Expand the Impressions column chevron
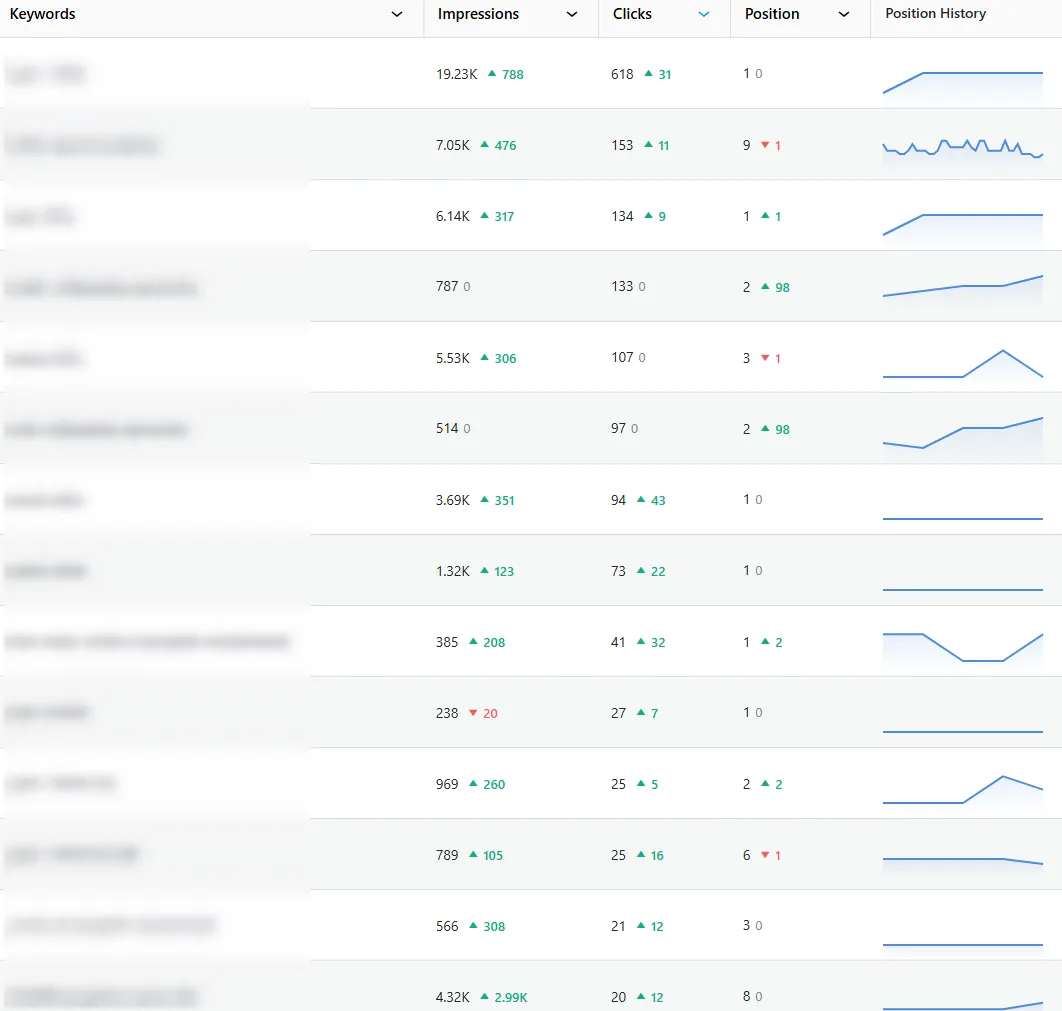Viewport: 1062px width, 1011px height. pyautogui.click(x=572, y=15)
